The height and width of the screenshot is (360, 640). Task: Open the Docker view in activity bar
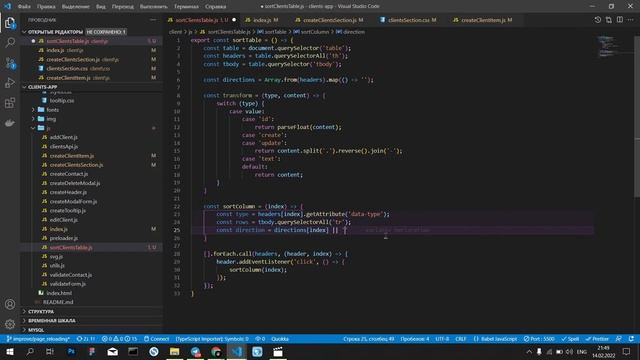pyautogui.click(x=10, y=123)
